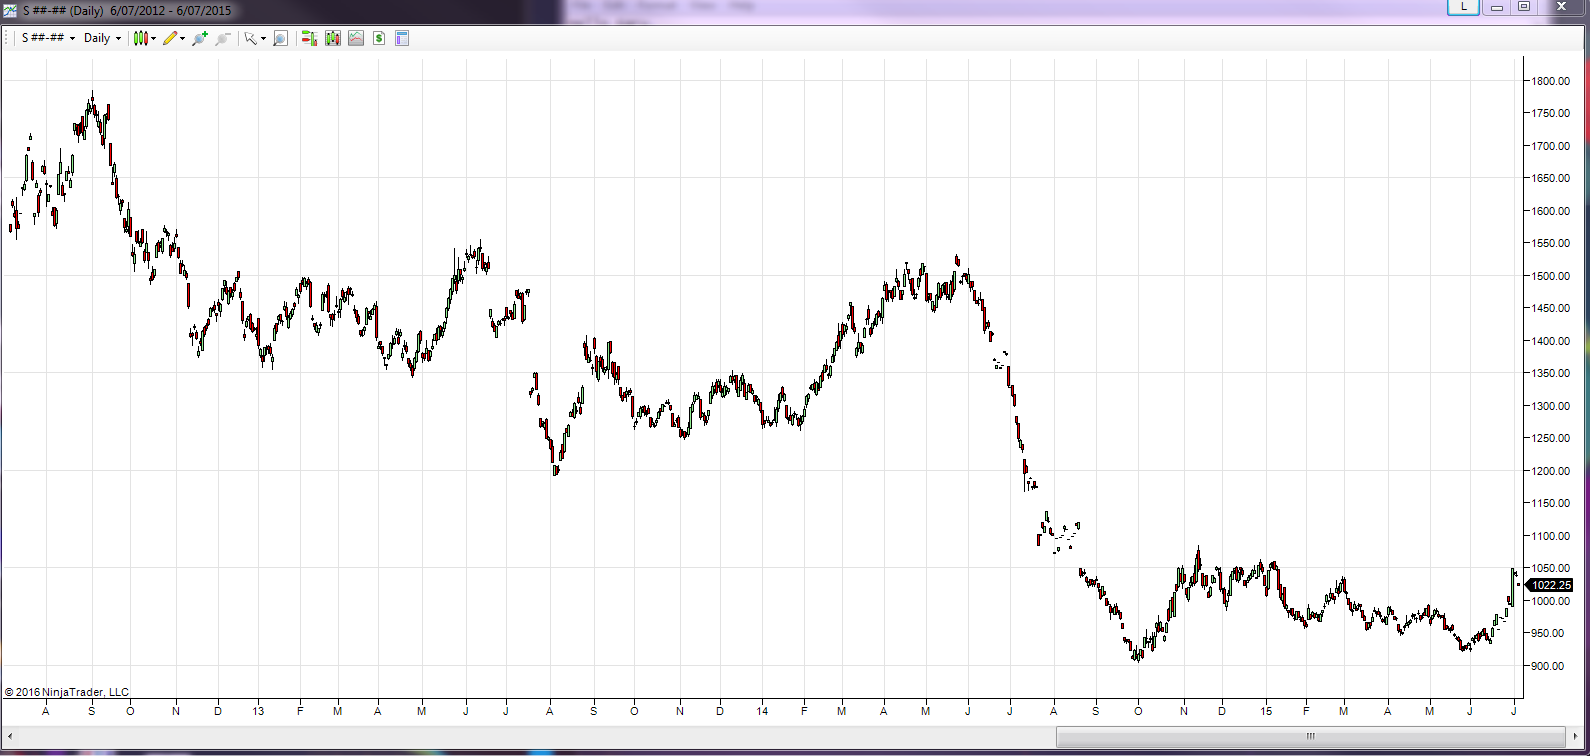1590x756 pixels.
Task: Expand the drawing tools dropdown arrow
Action: pos(182,39)
